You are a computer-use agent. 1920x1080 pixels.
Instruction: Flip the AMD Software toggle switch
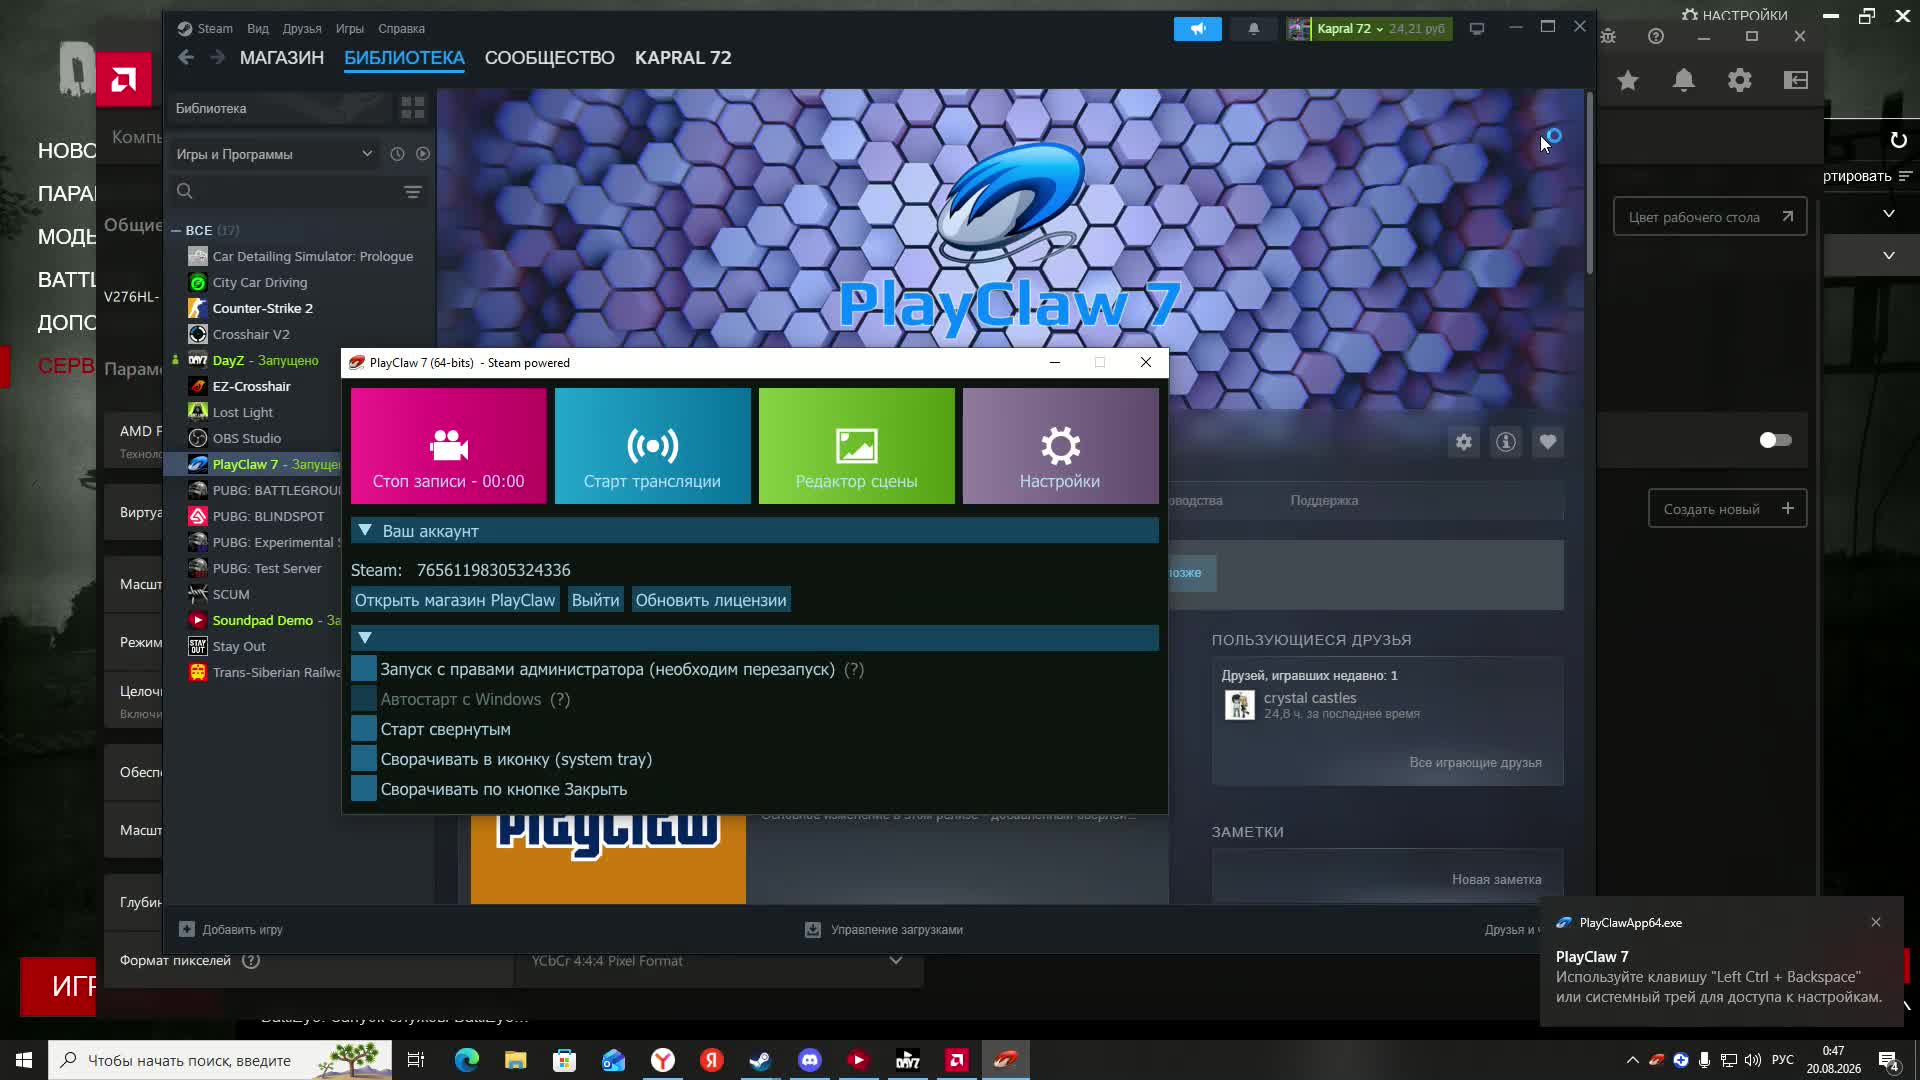point(1775,440)
